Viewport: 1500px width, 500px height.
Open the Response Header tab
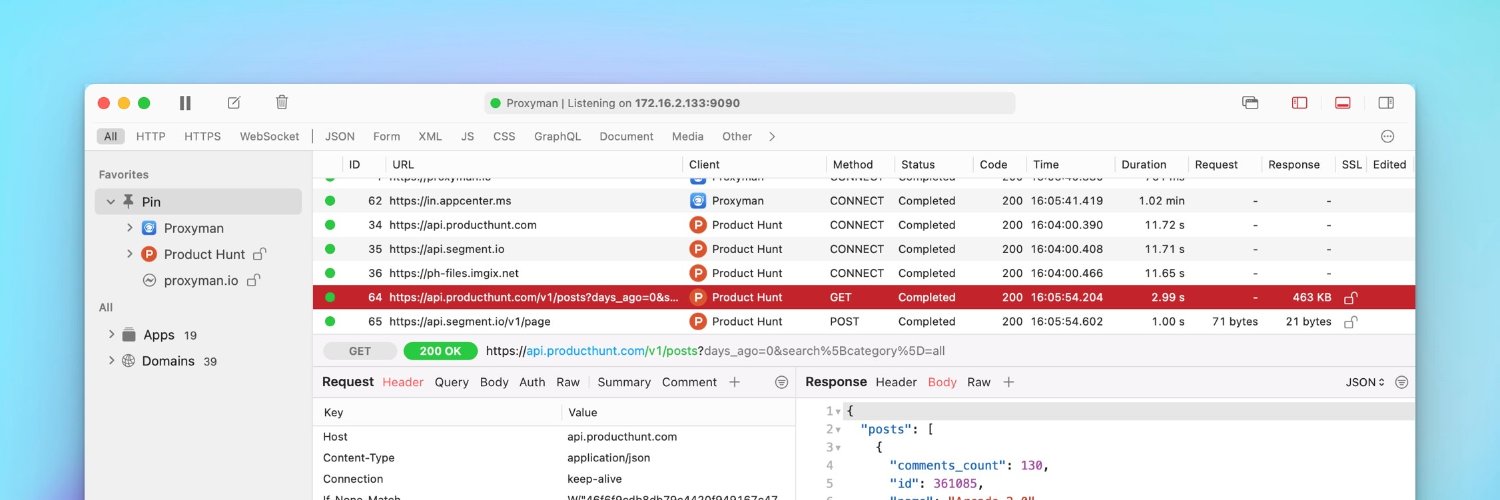[896, 382]
